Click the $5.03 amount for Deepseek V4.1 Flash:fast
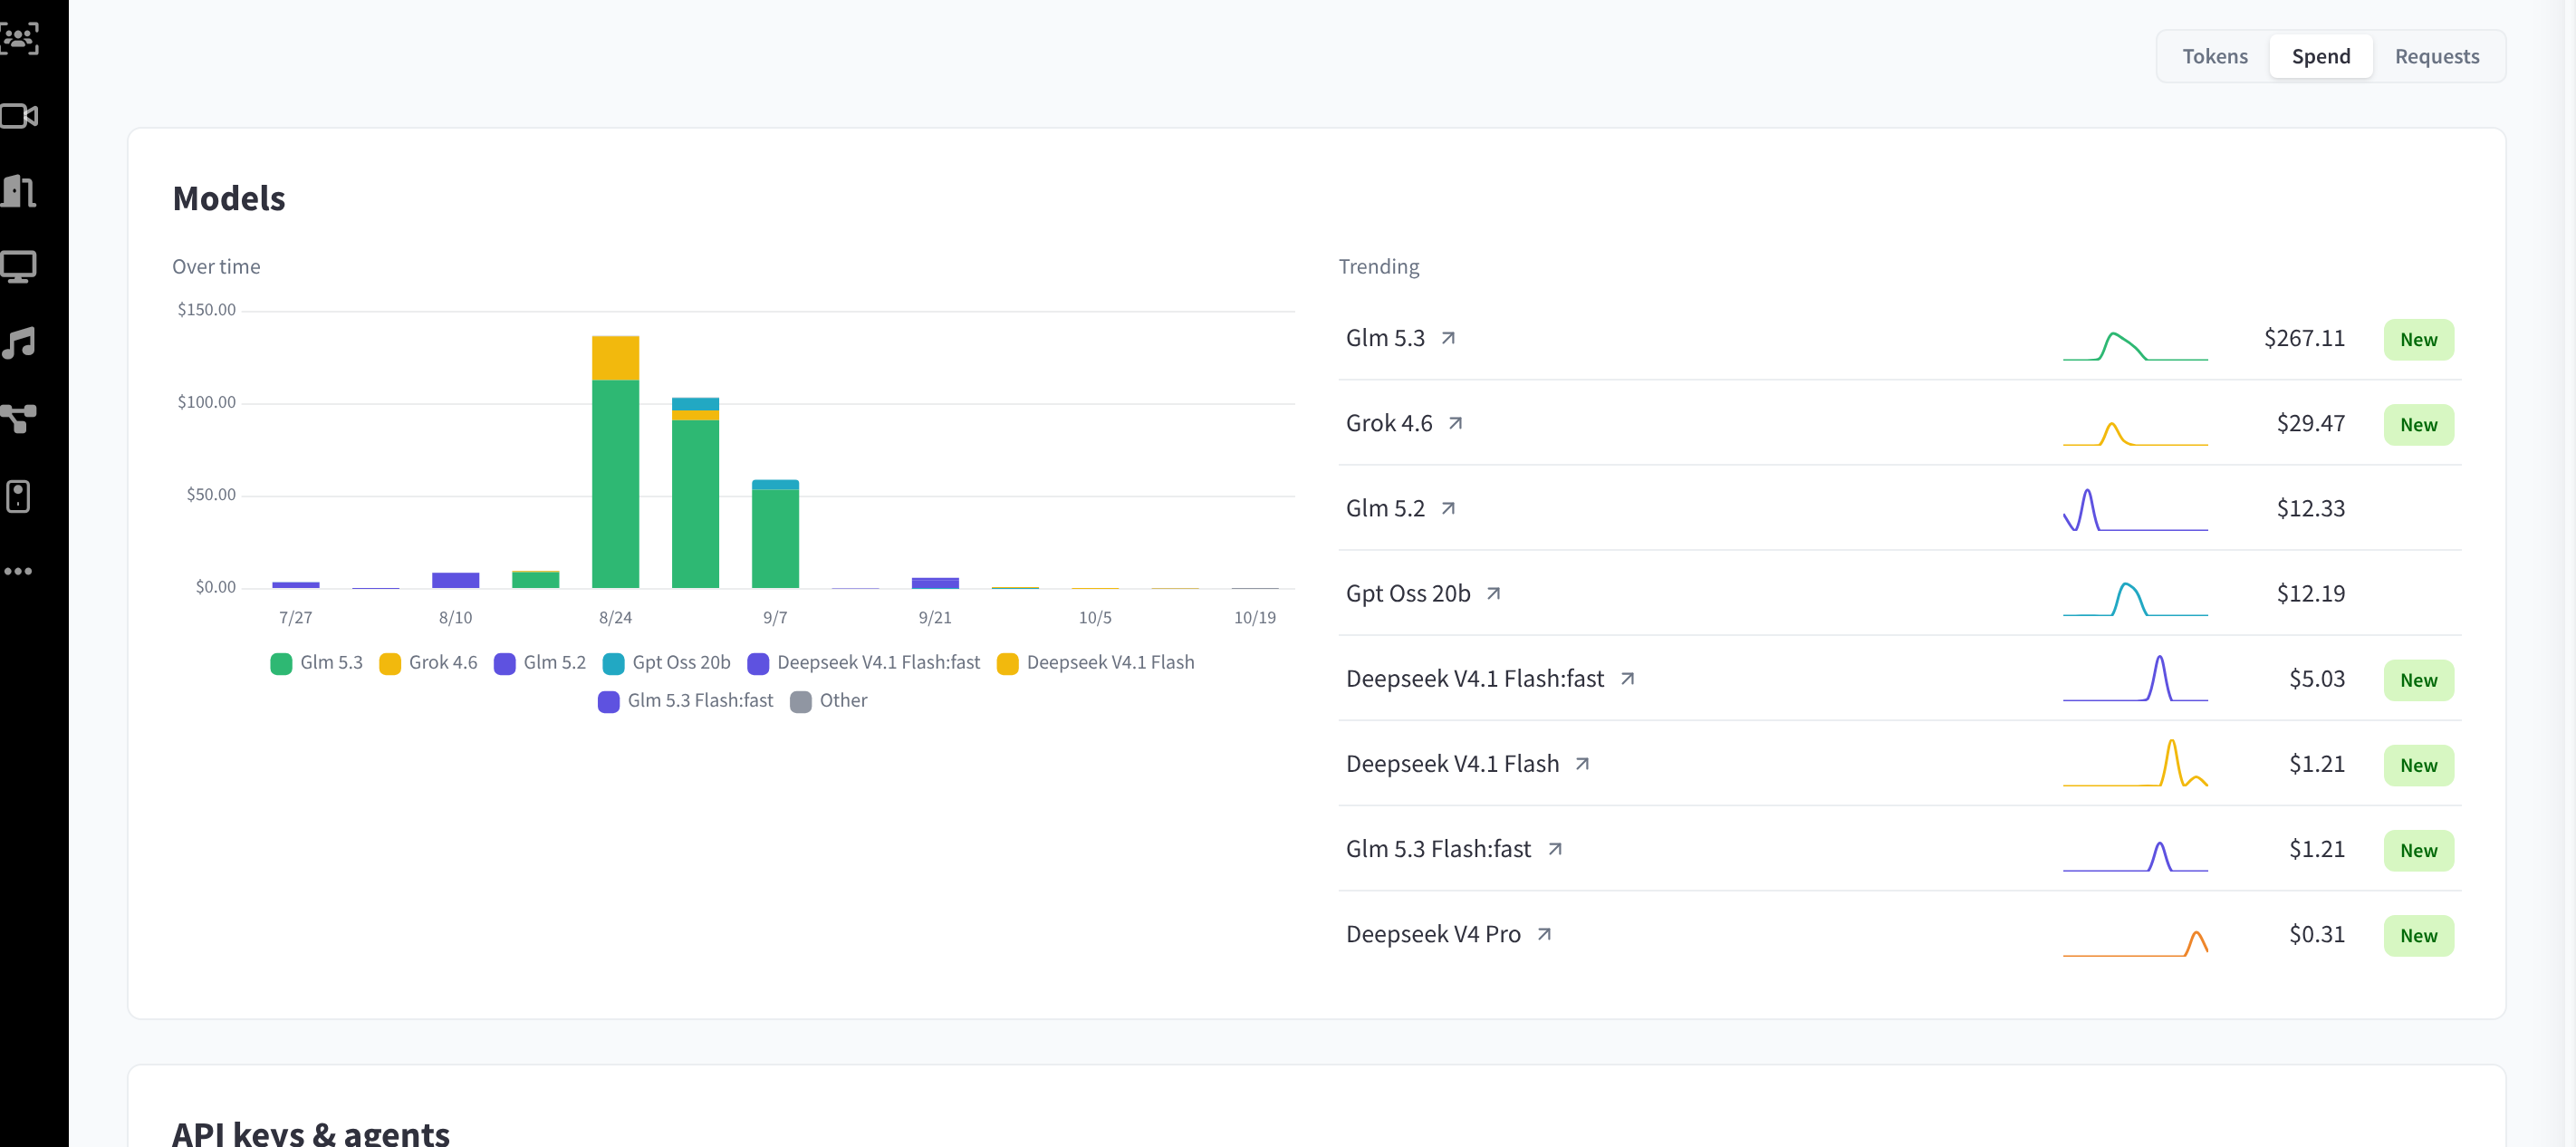The width and height of the screenshot is (2576, 1147). tap(2316, 678)
